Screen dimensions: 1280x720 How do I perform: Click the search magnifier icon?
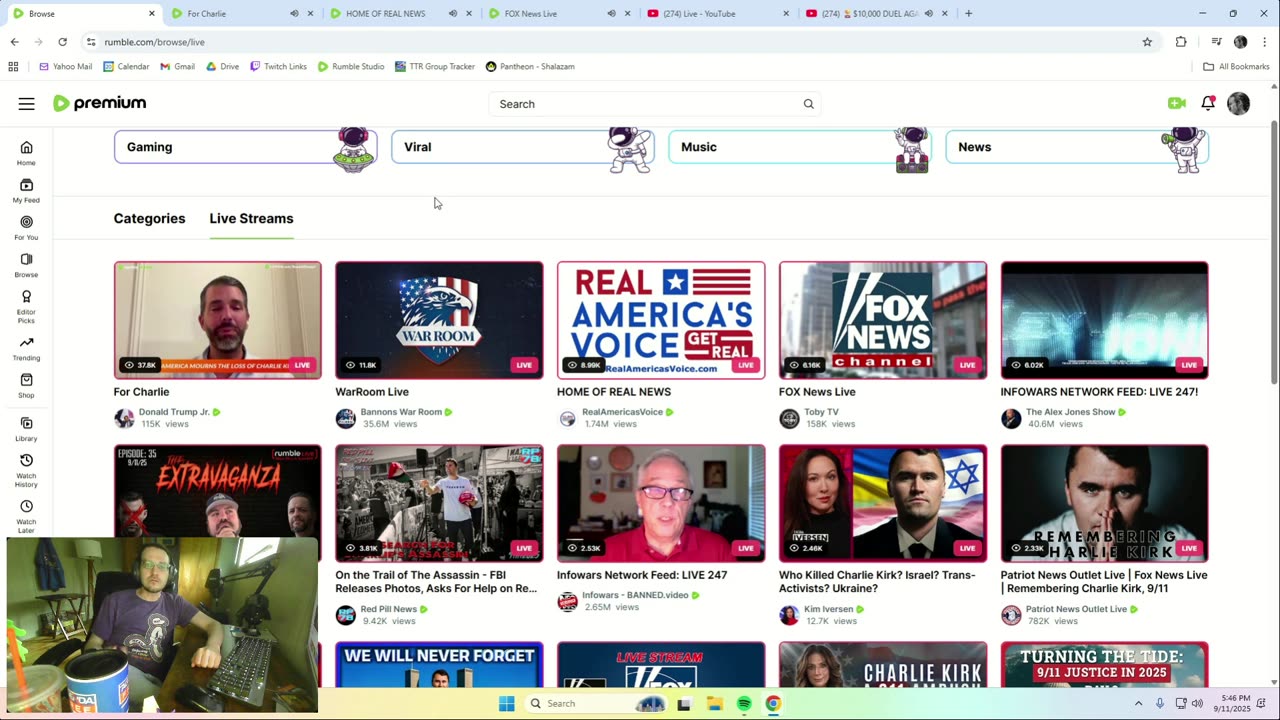(808, 104)
